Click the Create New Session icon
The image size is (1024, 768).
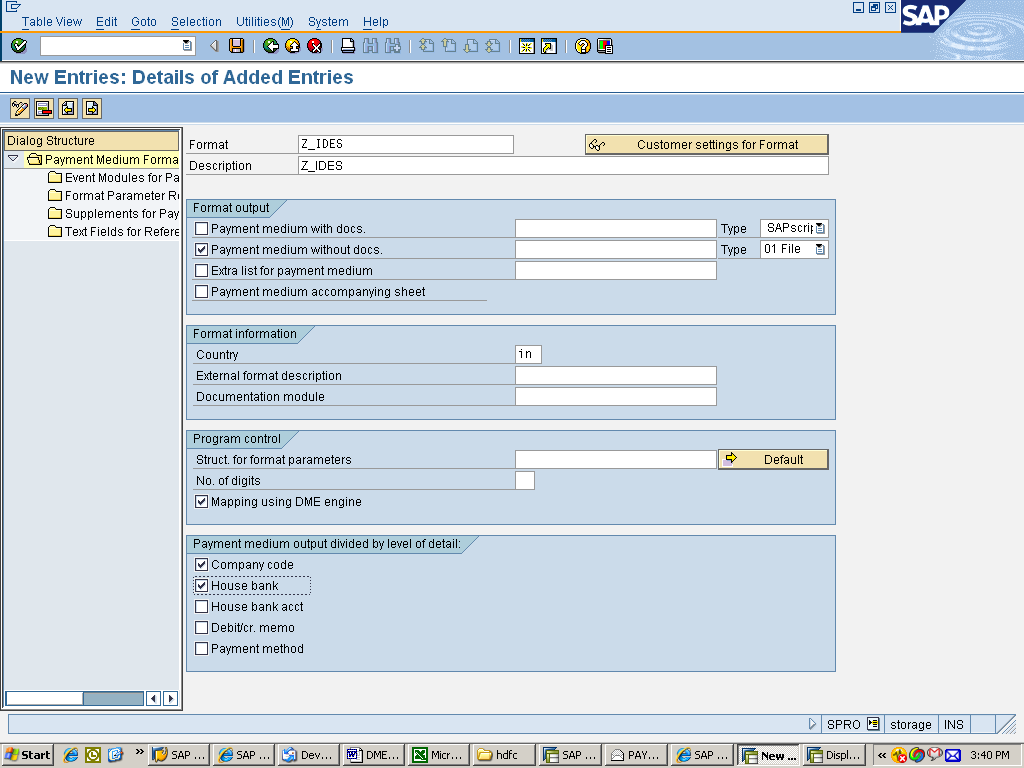point(526,46)
